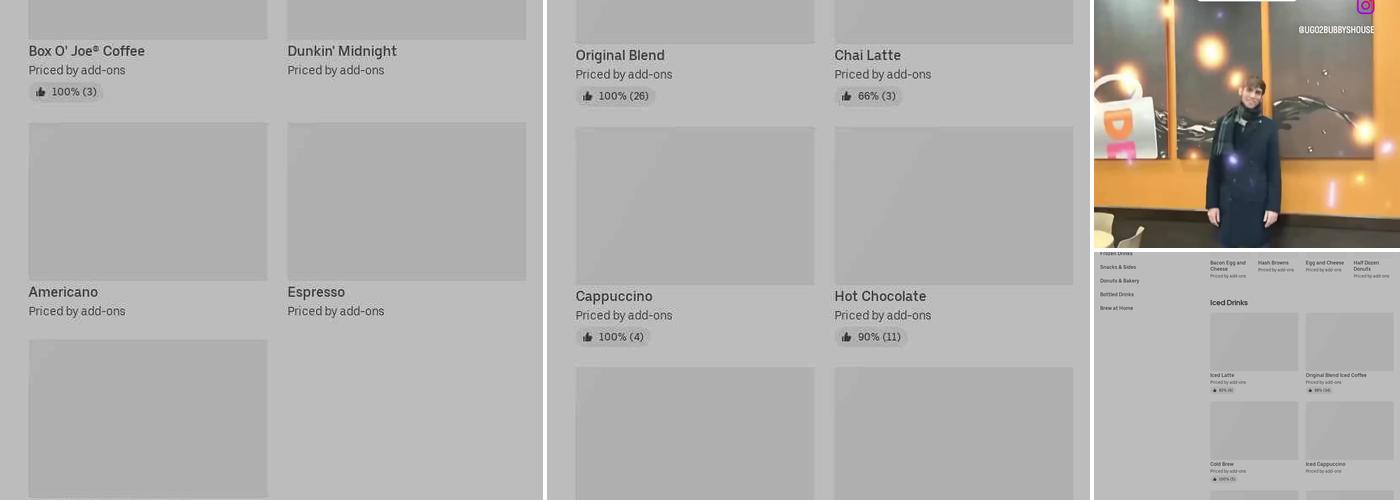Screen dimensions: 1400x500
Task: Click the Cappuccino image placeholder
Action: pos(695,205)
